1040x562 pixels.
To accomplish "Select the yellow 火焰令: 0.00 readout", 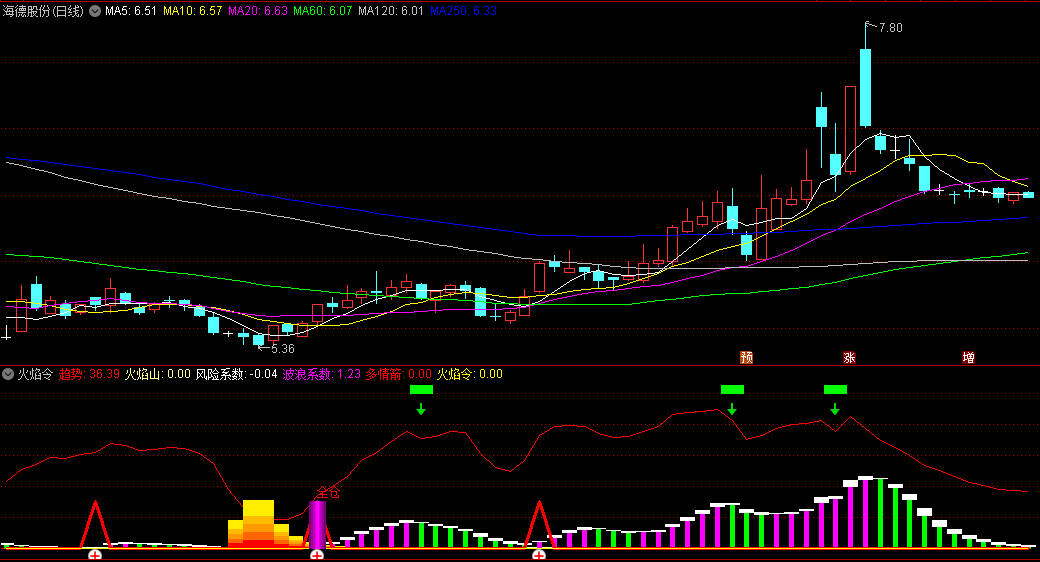I will [x=470, y=374].
